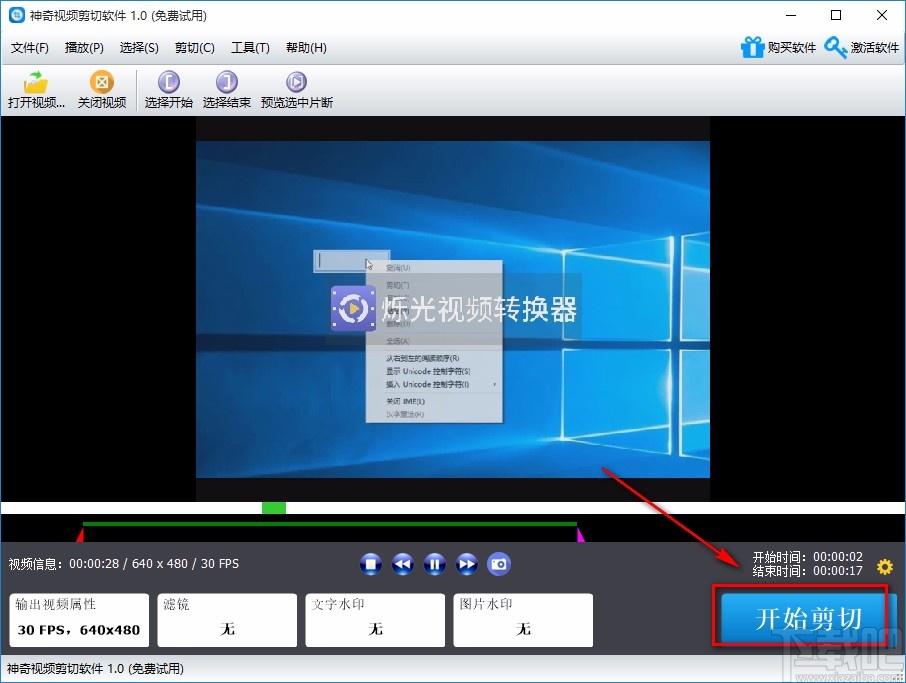Click the red start marker on the timeline
The image size is (906, 683).
(80, 534)
